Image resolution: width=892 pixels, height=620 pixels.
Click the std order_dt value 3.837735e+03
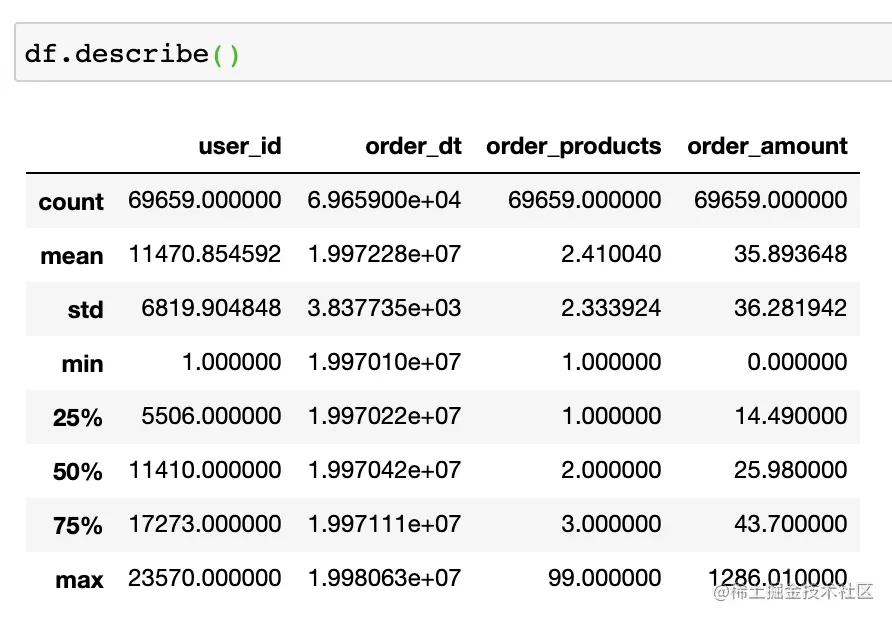tap(385, 308)
